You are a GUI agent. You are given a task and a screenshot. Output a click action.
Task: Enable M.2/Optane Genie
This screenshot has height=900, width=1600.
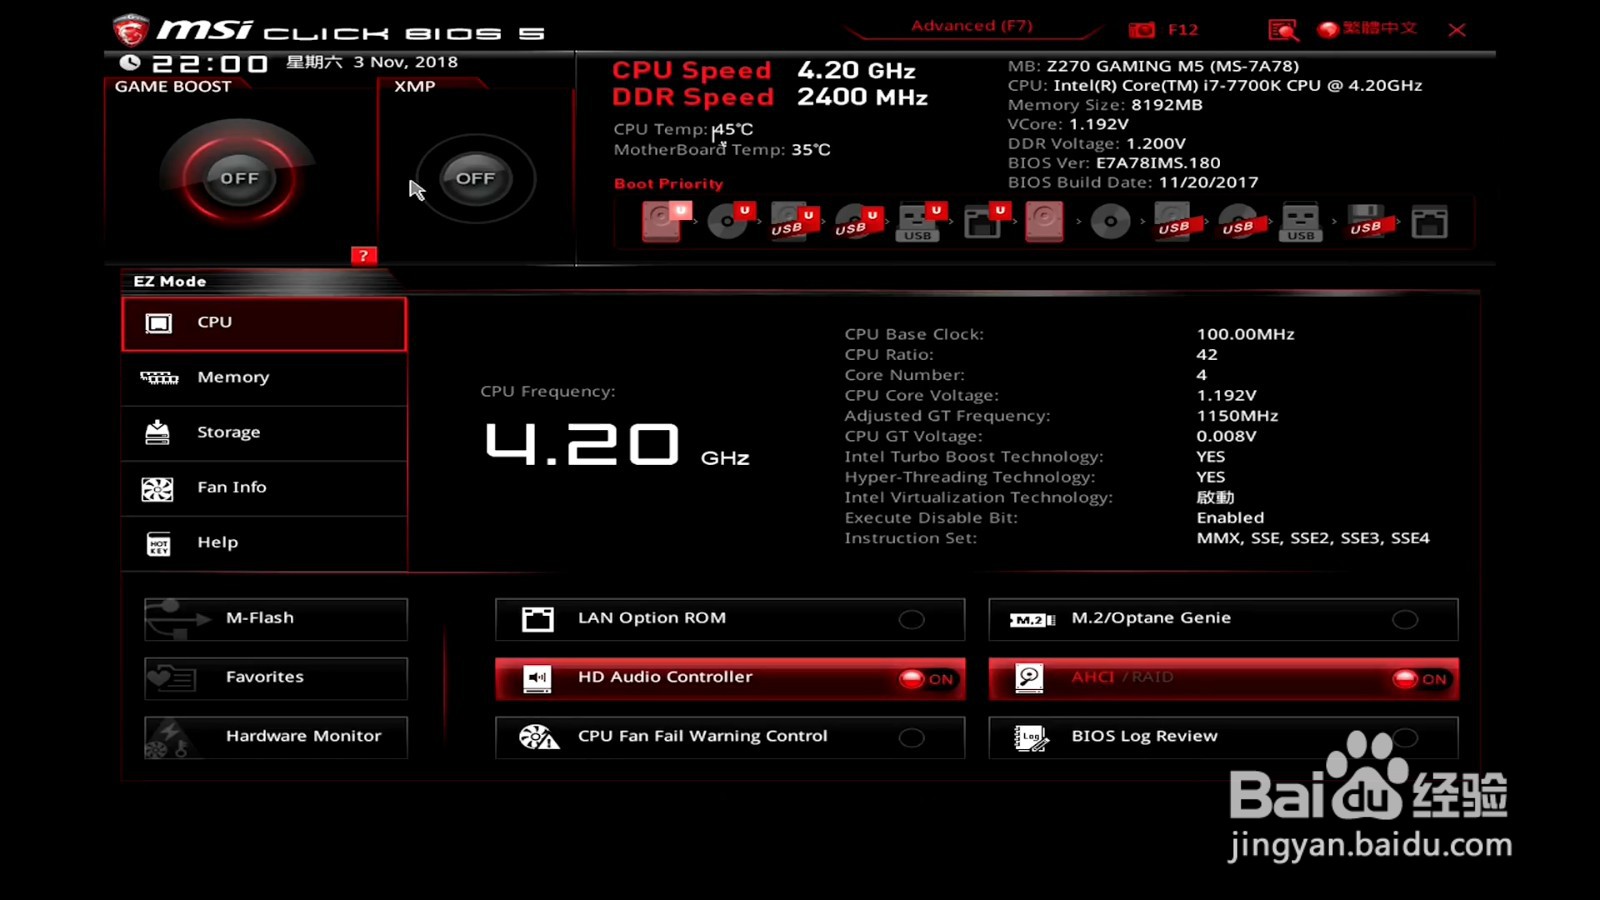(1223, 619)
